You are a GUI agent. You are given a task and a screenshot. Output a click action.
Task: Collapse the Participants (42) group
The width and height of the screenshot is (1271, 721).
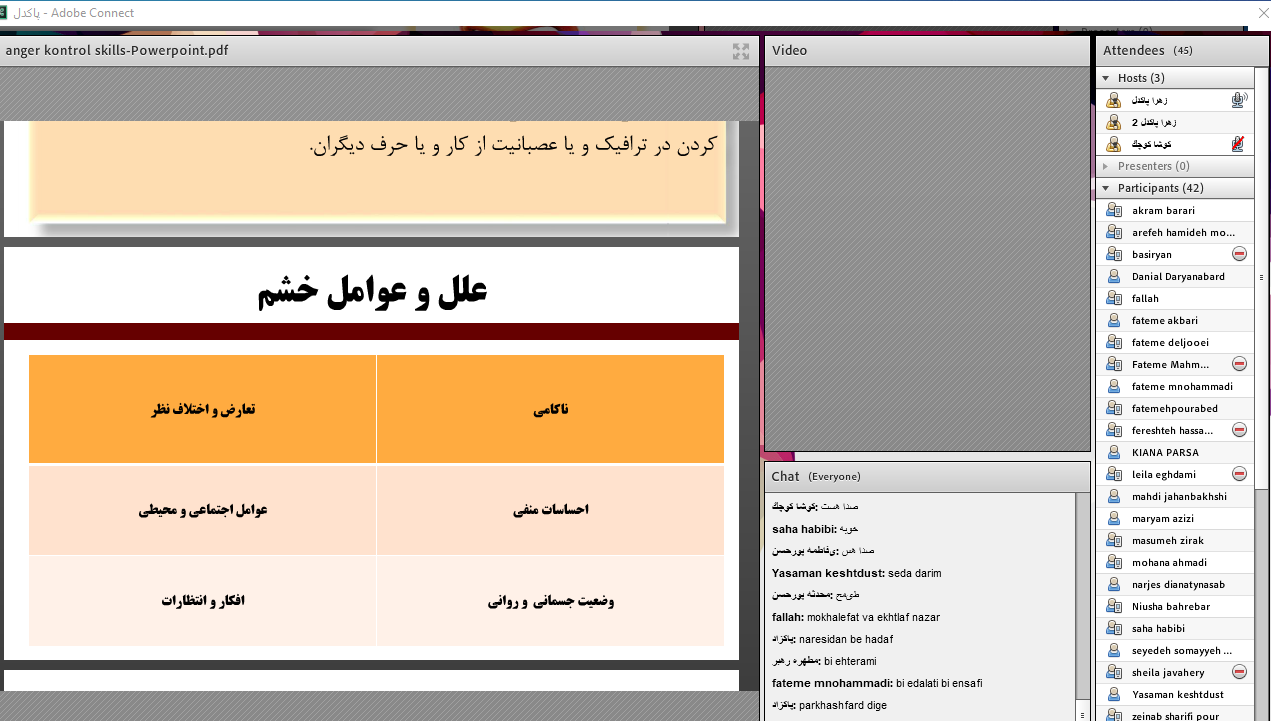point(1106,188)
